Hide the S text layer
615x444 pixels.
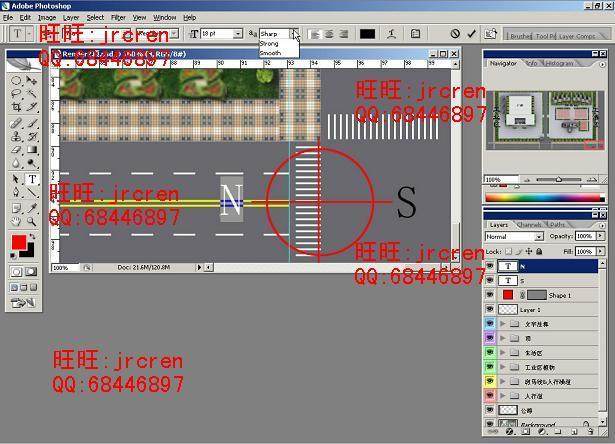click(490, 280)
